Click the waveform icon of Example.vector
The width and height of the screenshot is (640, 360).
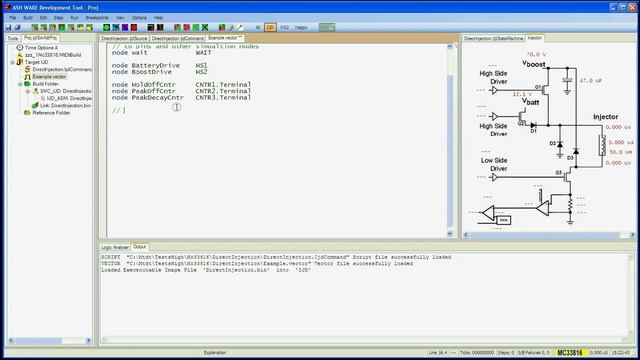(27, 77)
